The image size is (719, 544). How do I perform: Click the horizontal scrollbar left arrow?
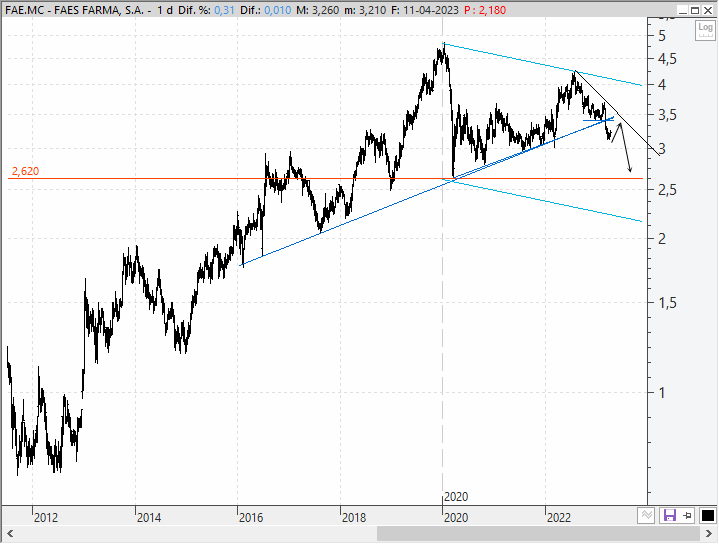9,534
